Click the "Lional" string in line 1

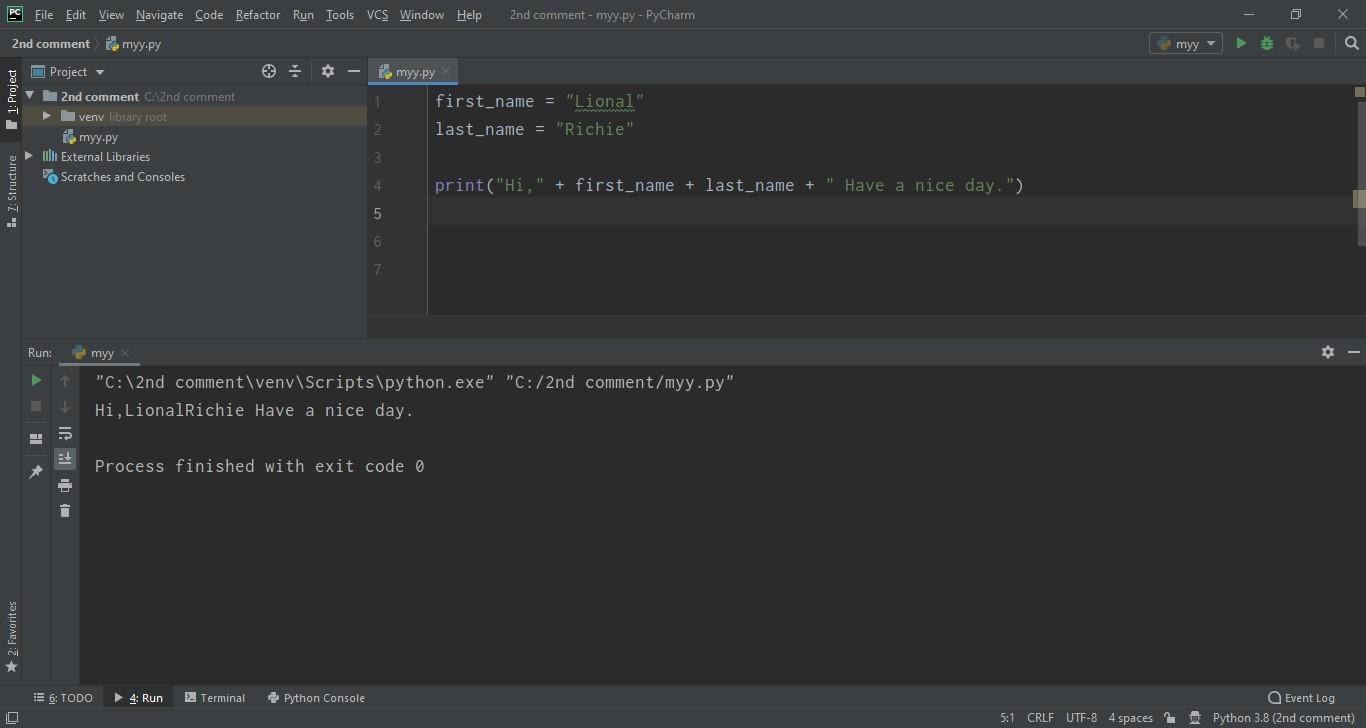pos(604,101)
